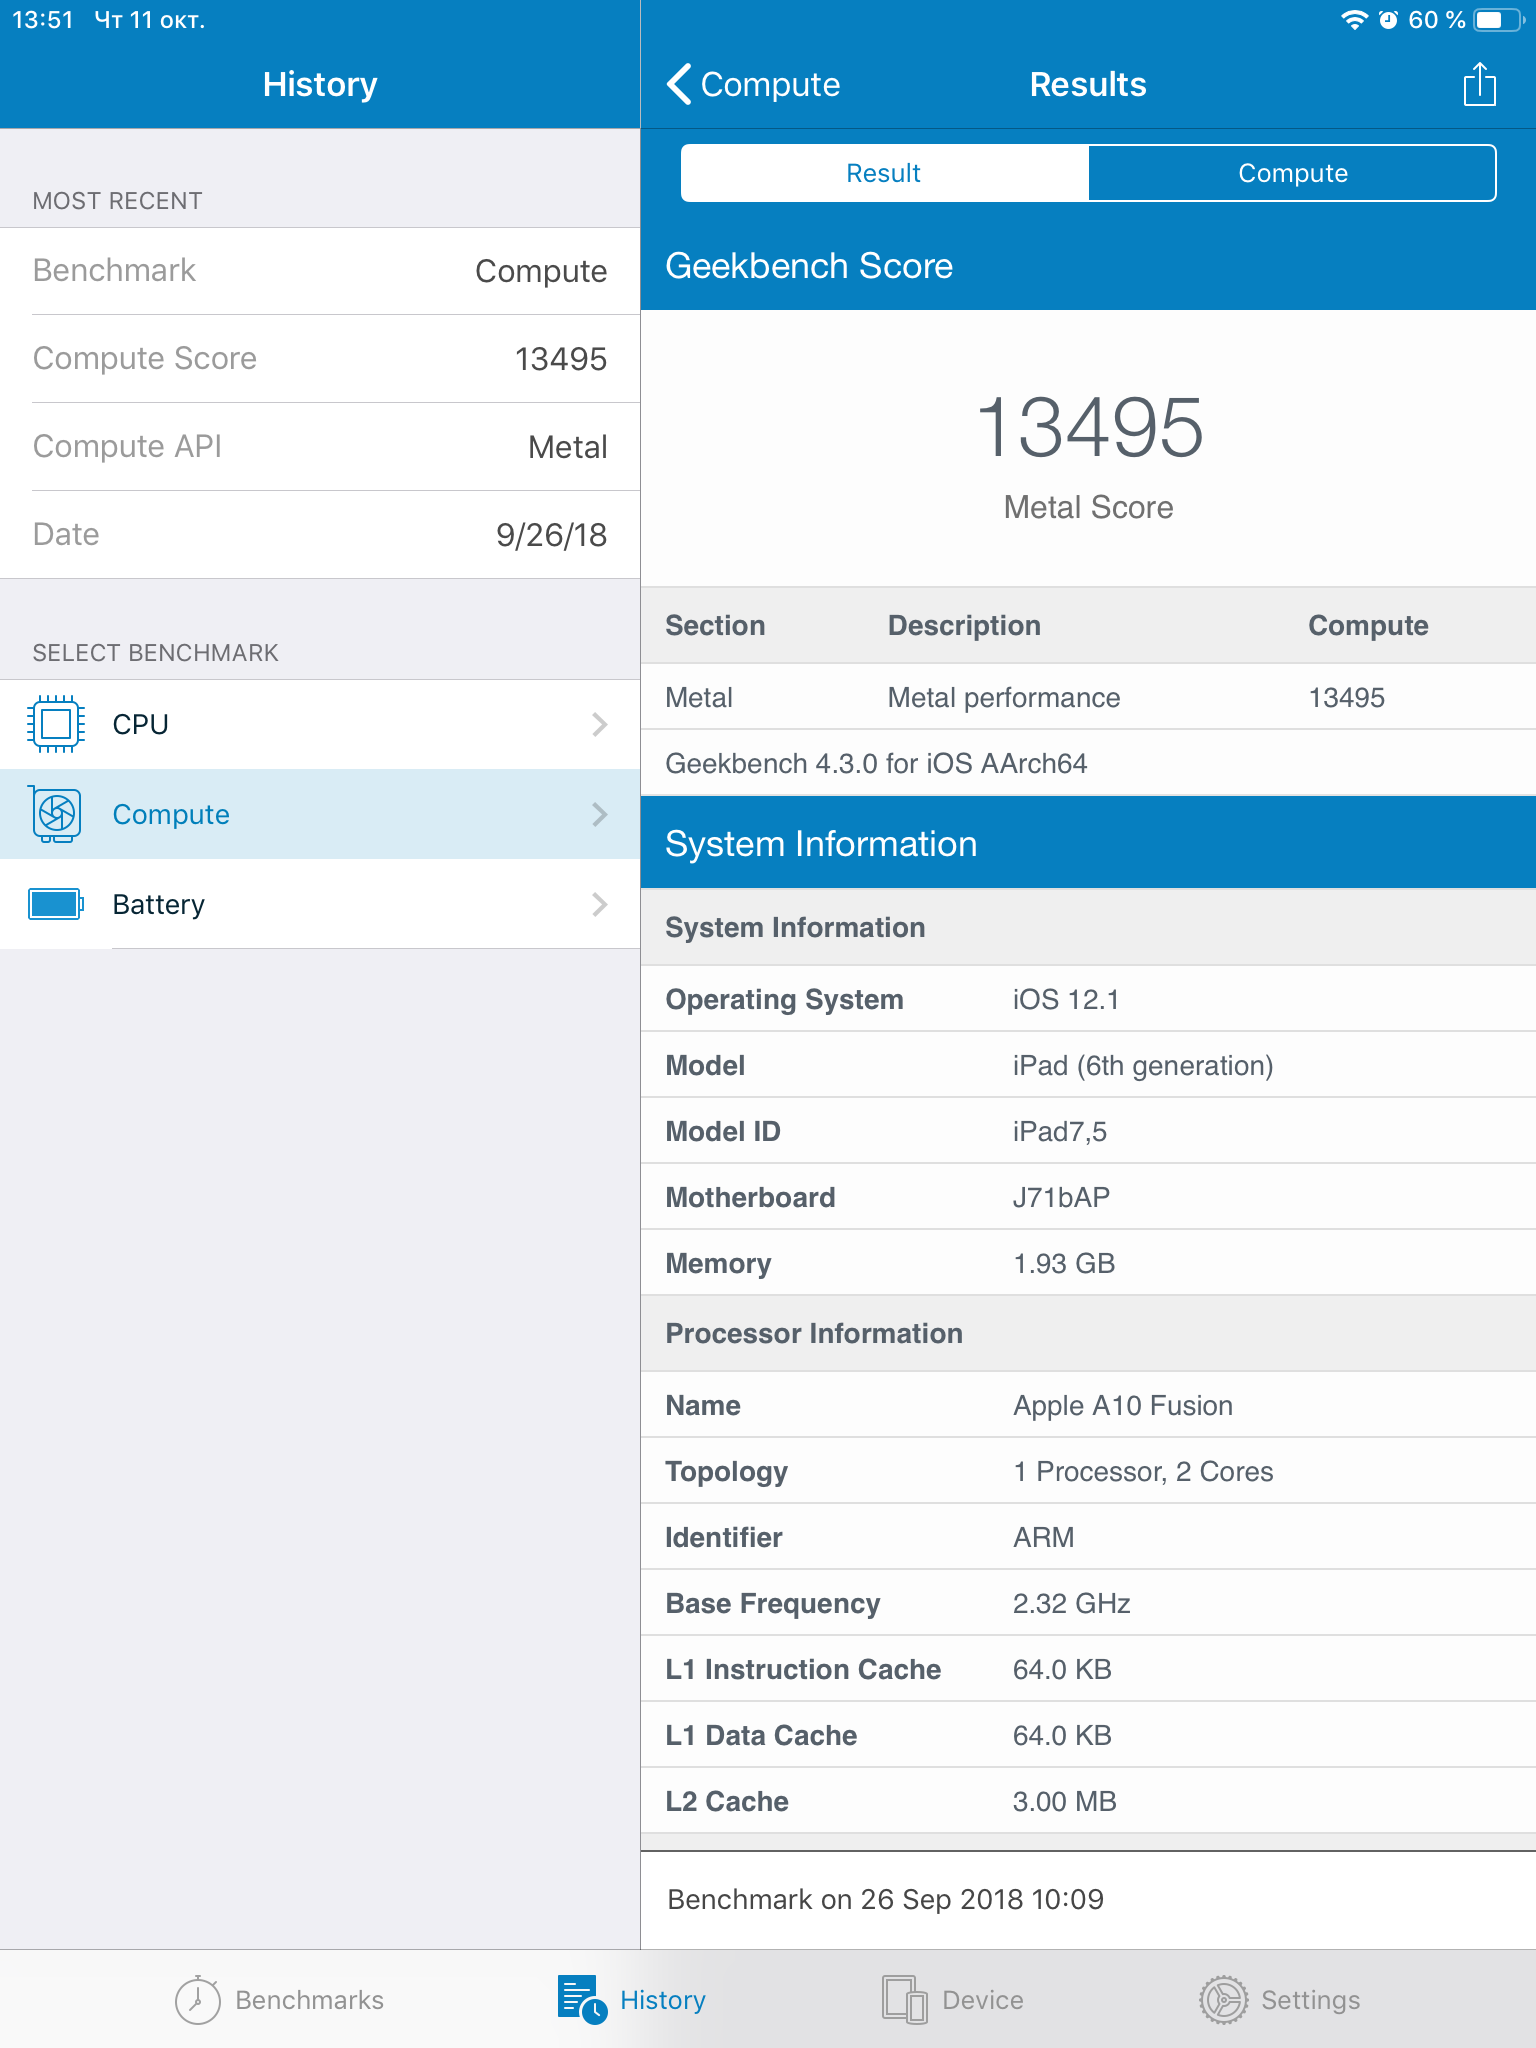Select the Battery icon in benchmark list
The width and height of the screenshot is (1536, 2048).
(56, 904)
